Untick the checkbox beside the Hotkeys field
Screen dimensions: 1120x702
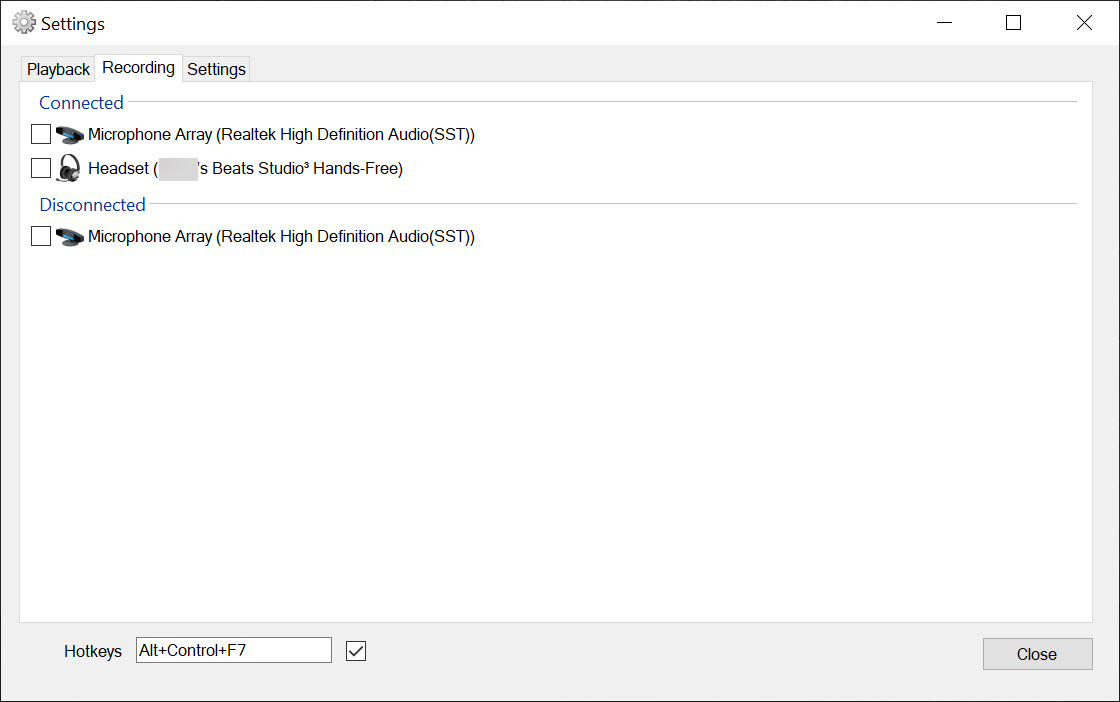(x=356, y=651)
